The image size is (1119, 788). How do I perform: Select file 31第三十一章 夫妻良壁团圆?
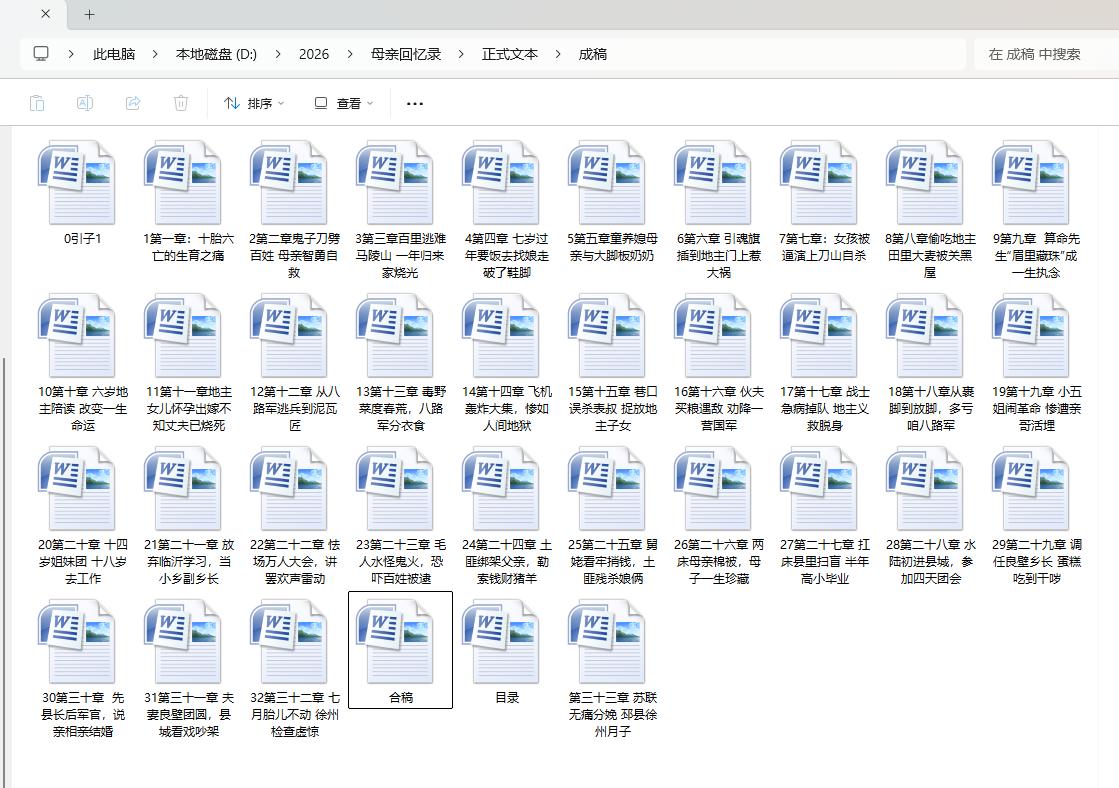[188, 668]
